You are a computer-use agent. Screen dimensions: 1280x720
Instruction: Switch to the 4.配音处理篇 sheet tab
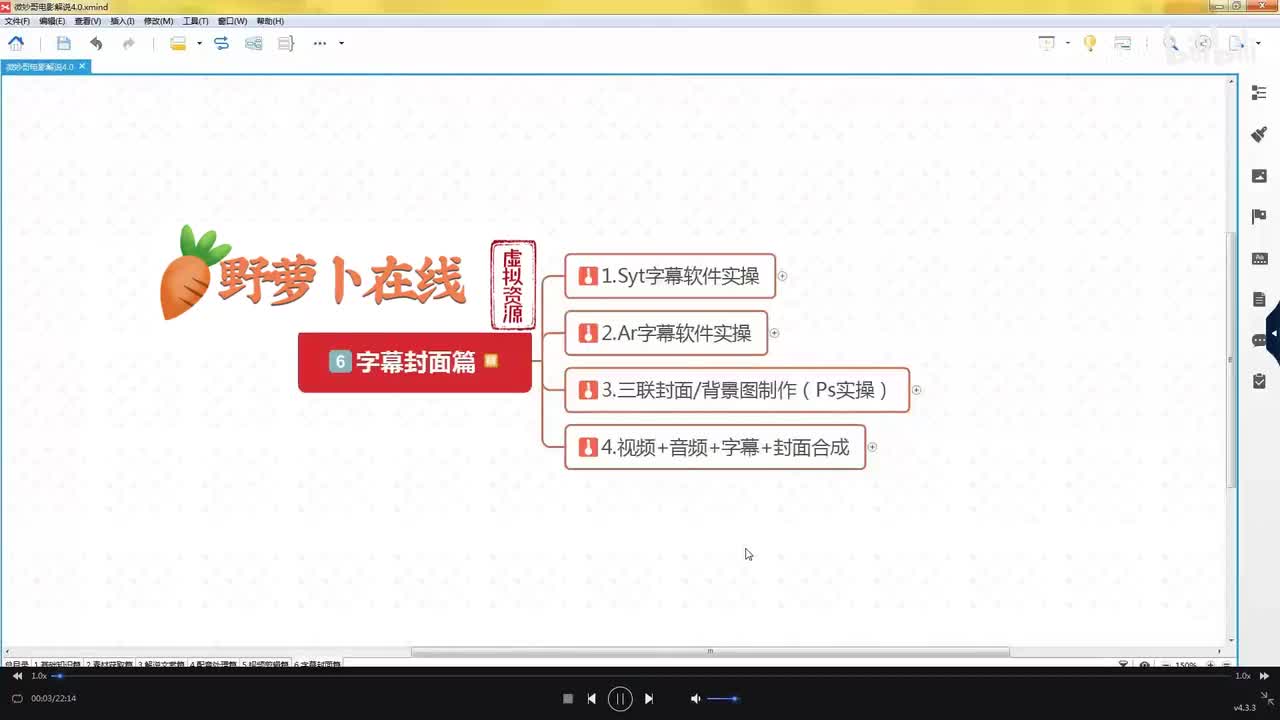[x=214, y=665]
